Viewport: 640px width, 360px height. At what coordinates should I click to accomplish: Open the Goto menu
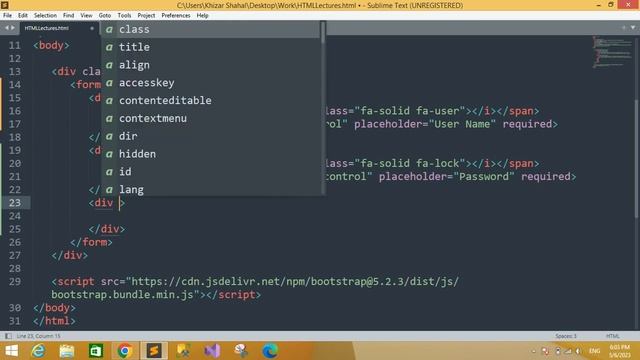[104, 16]
